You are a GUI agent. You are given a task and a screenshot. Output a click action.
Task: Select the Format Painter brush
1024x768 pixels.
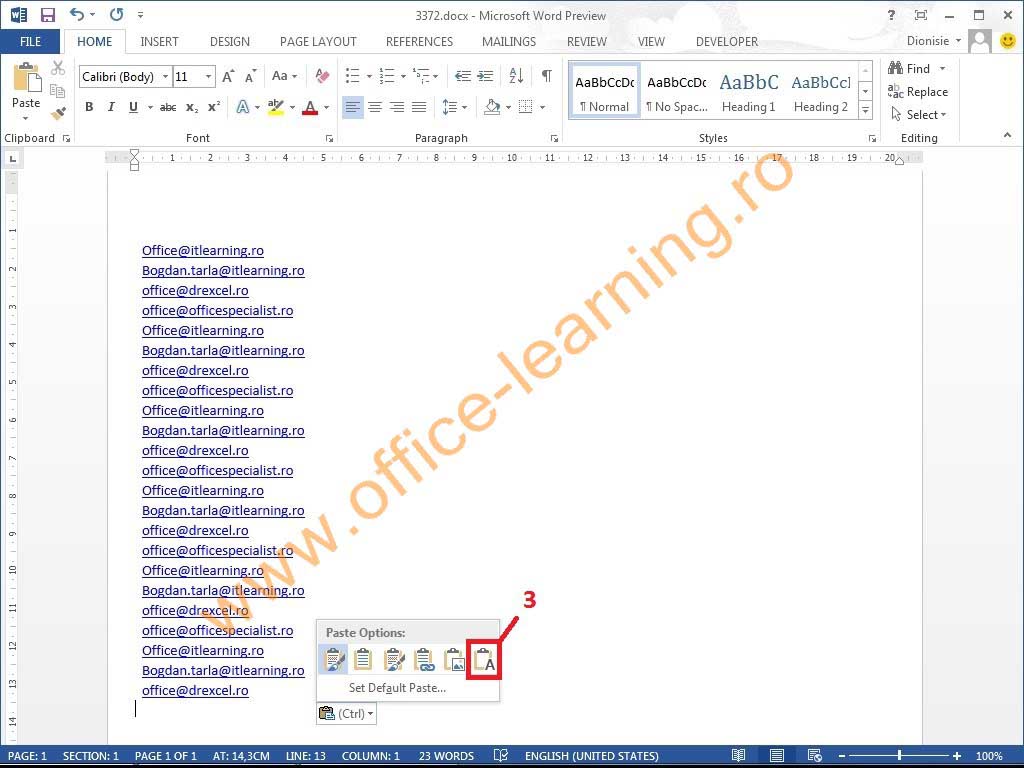coord(58,114)
